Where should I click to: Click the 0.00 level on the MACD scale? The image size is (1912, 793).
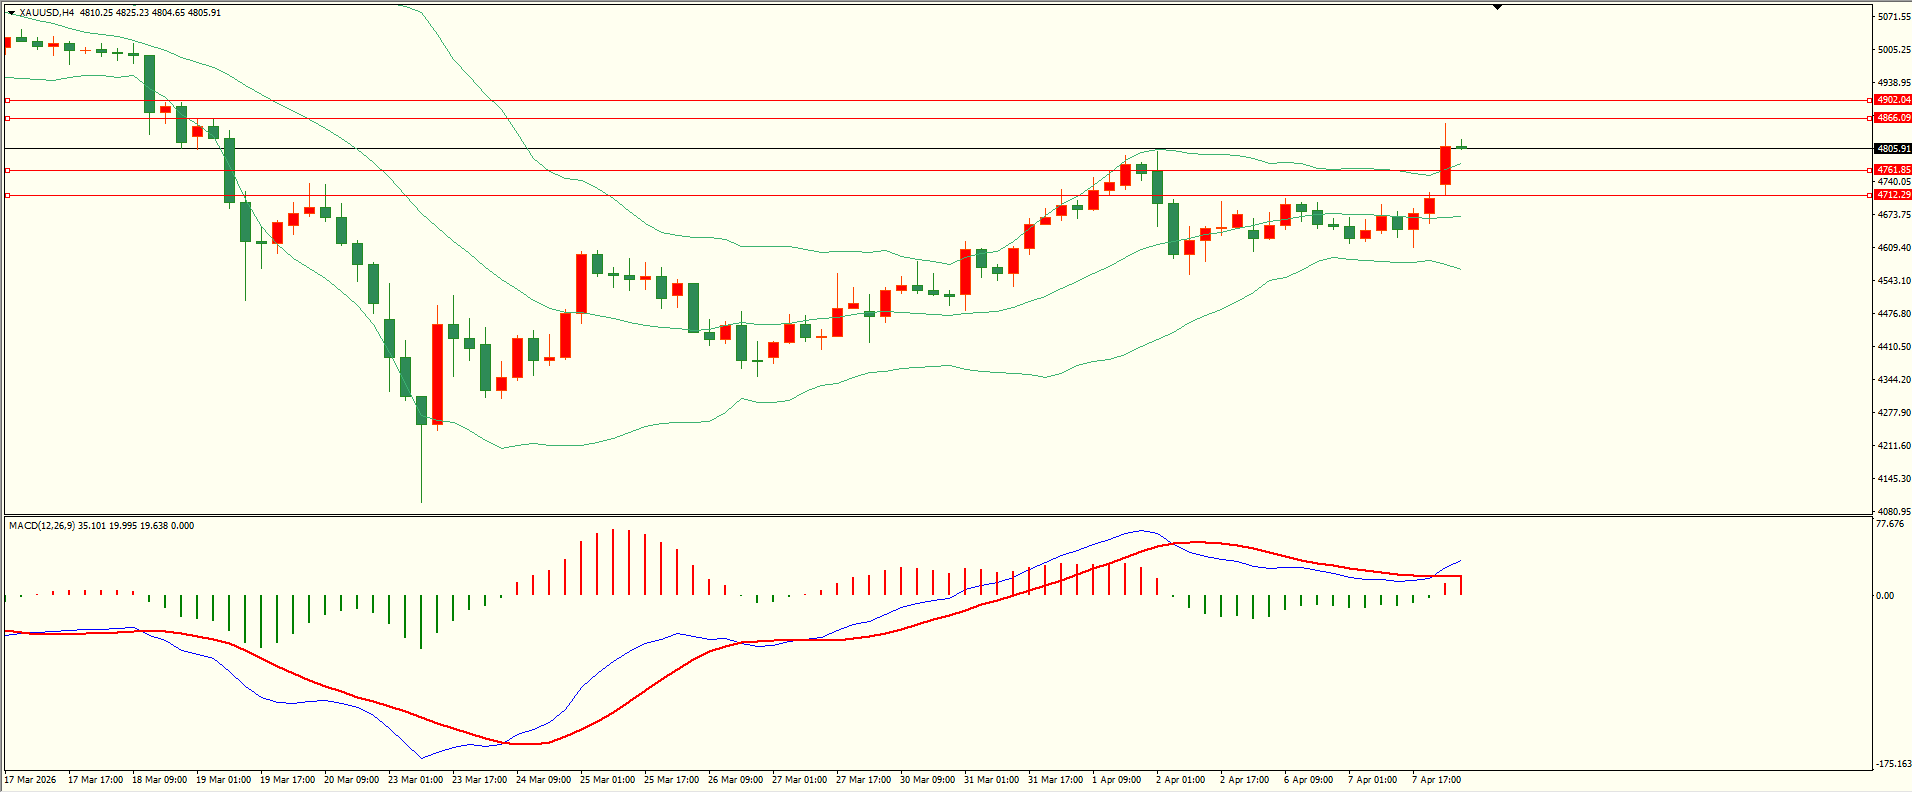1884,596
